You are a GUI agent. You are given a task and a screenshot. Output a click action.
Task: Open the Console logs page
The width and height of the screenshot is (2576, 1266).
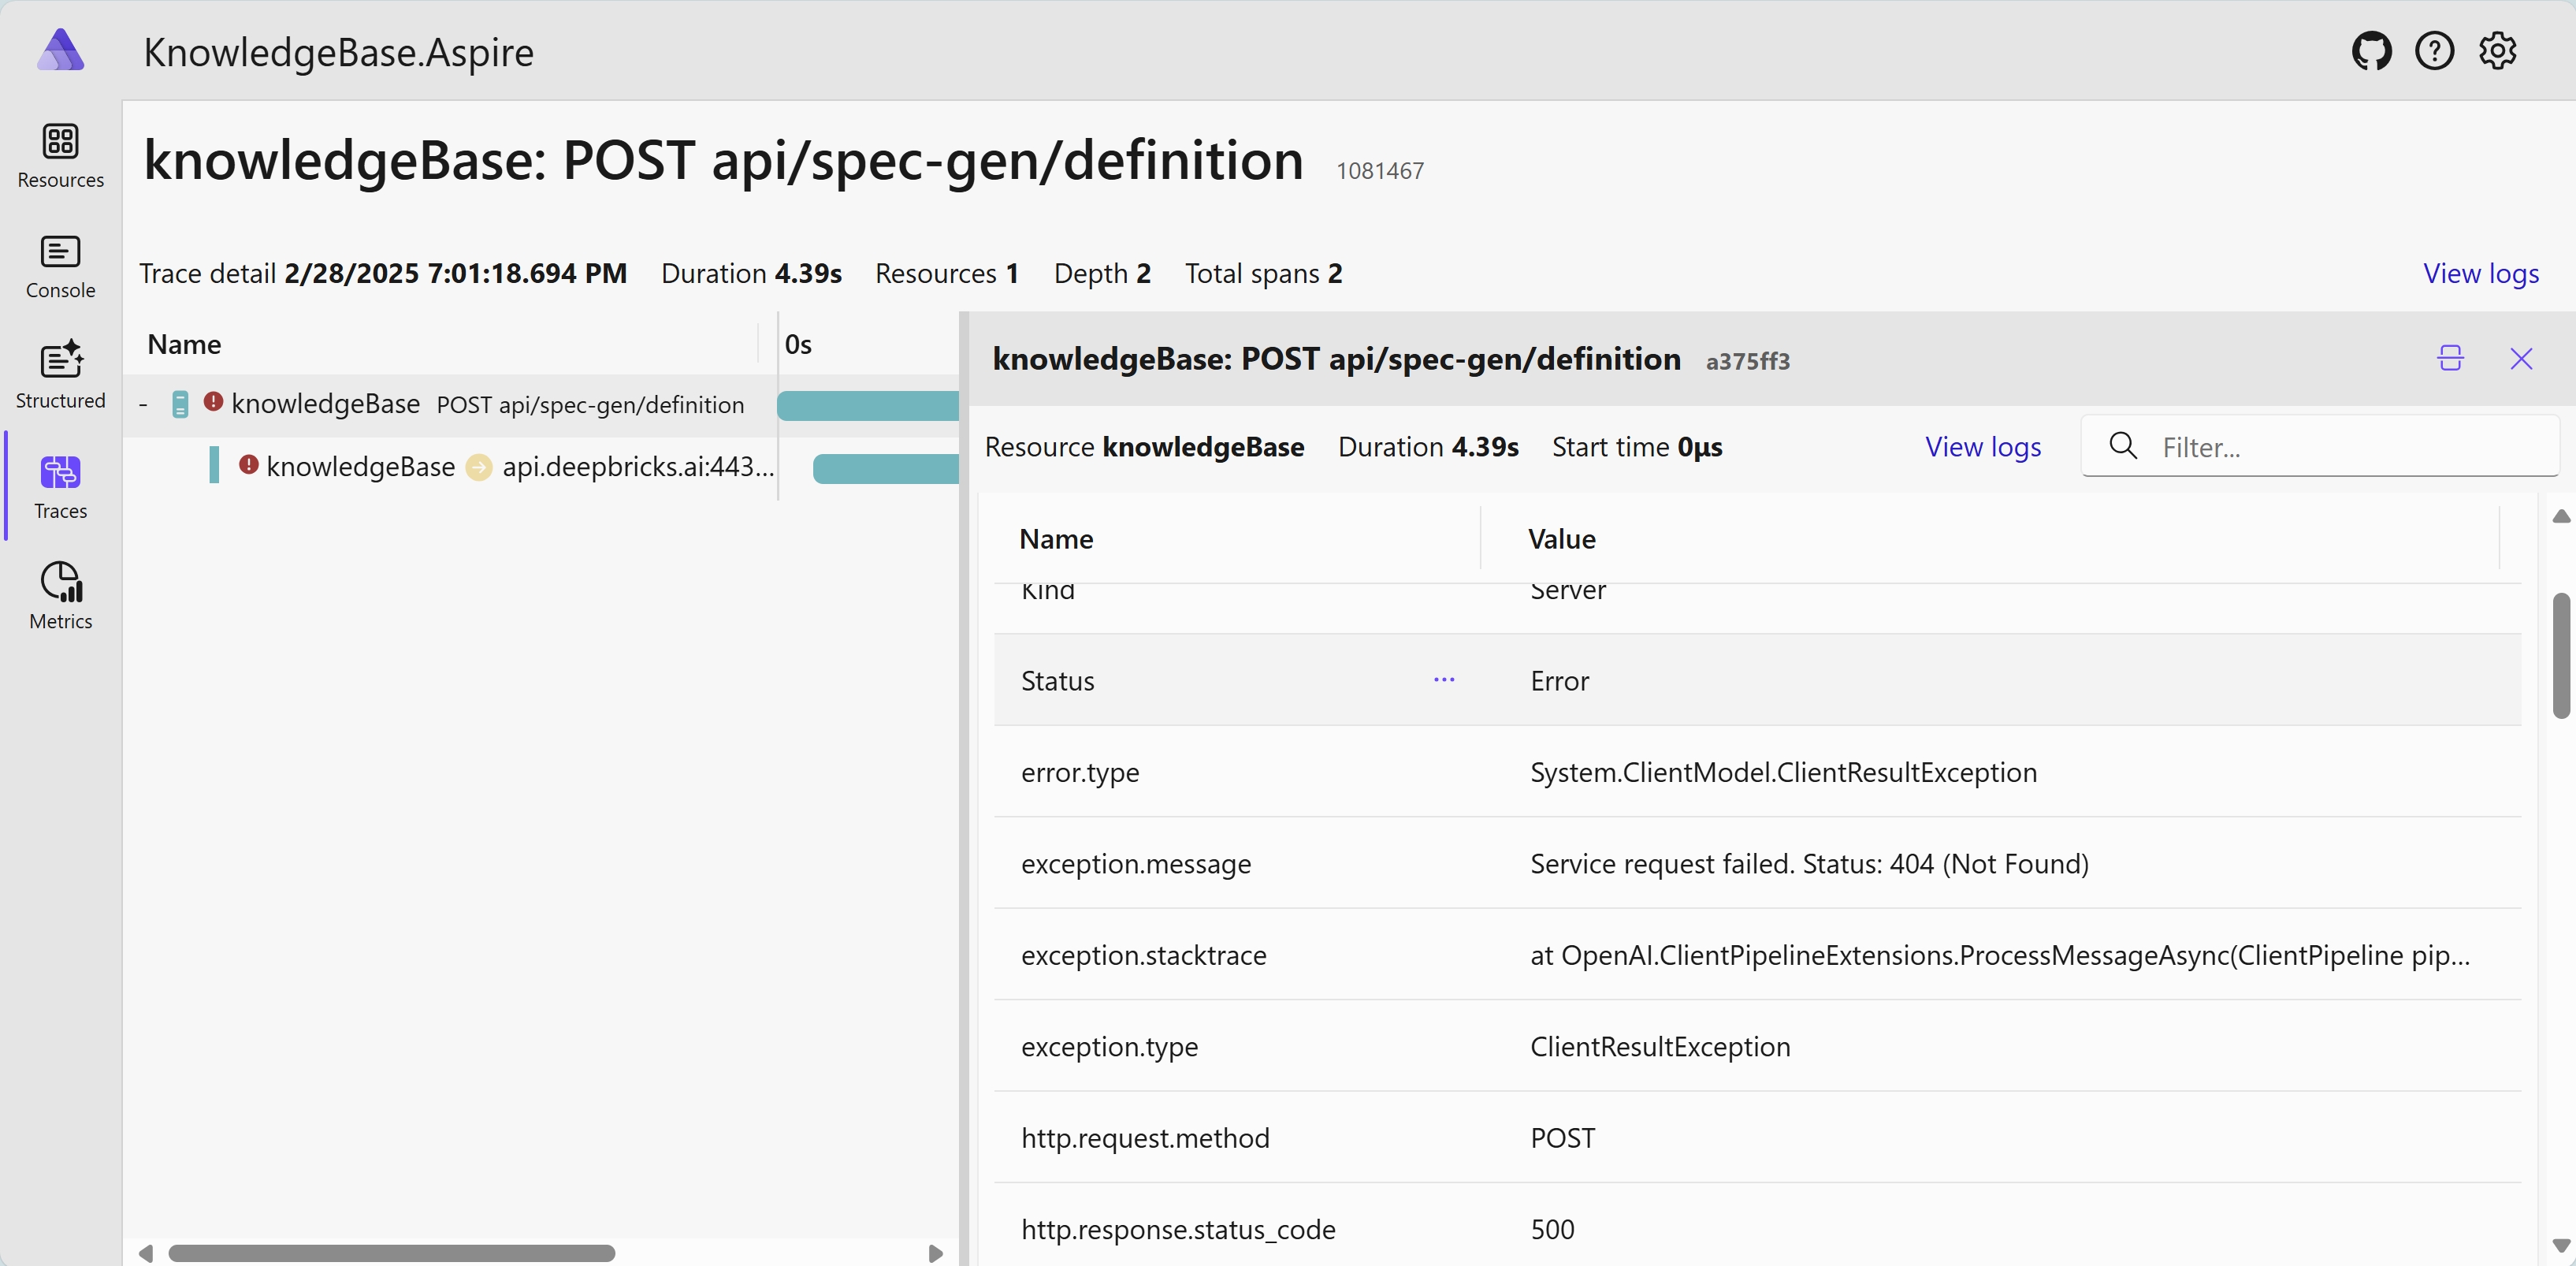[x=60, y=266]
